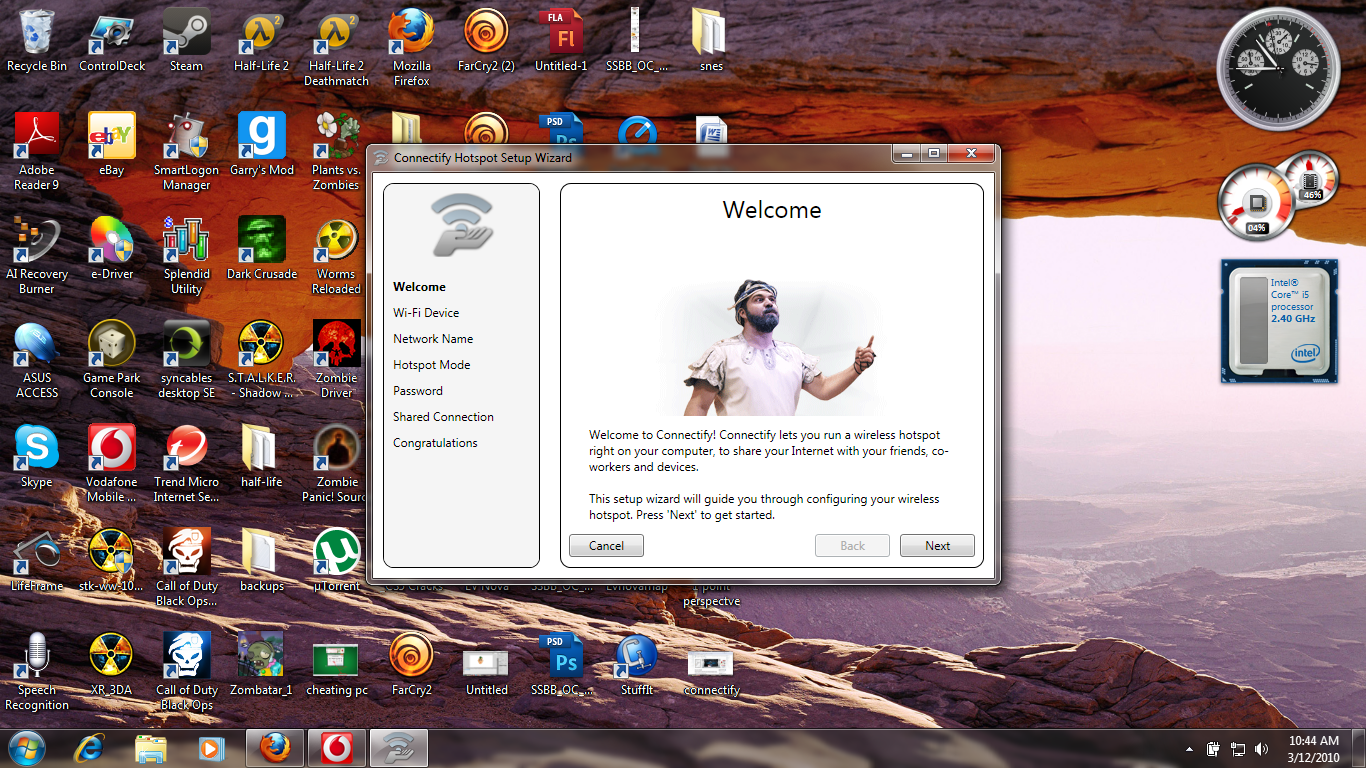Click the Zombatar_1 image icon
Viewport: 1366px width, 768px height.
tap(262, 665)
